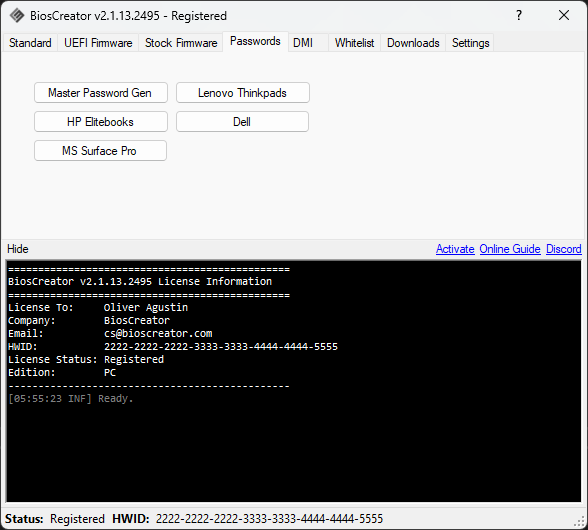Open the Settings tab
The width and height of the screenshot is (588, 530).
pos(470,43)
